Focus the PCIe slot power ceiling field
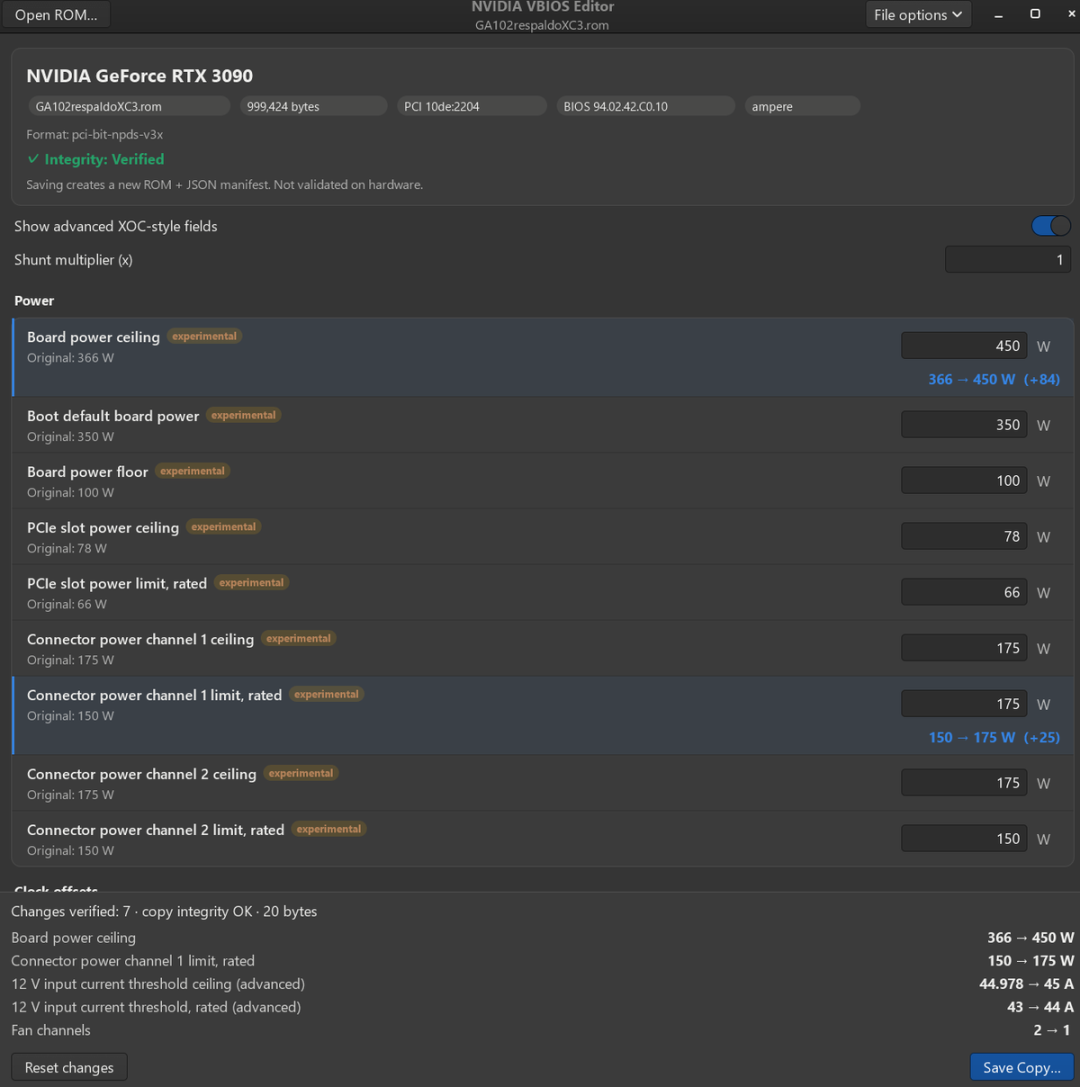Viewport: 1080px width, 1087px height. click(x=964, y=537)
